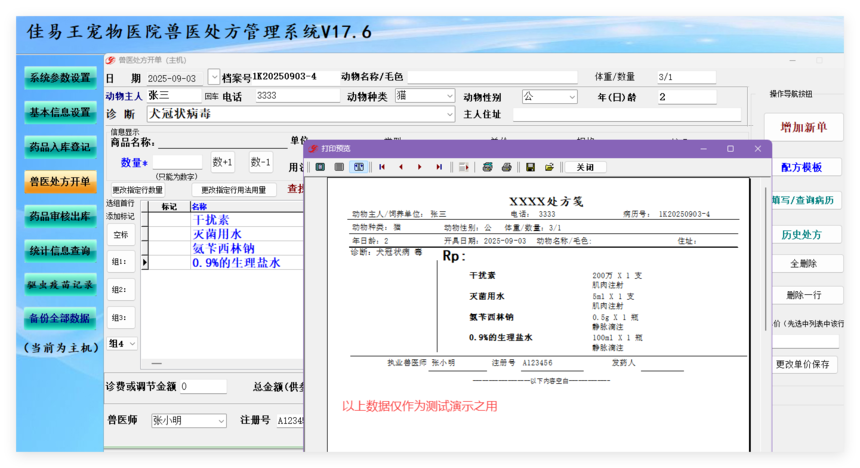Open 统计信息查询 in sidebar
860x468 pixels.
click(60, 251)
